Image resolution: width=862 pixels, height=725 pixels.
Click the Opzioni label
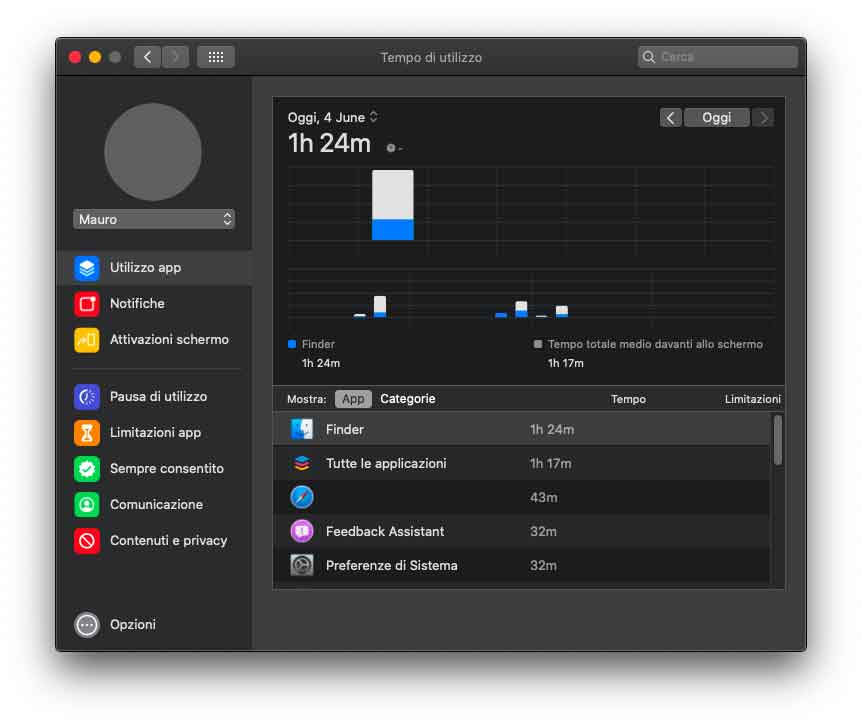click(x=132, y=625)
